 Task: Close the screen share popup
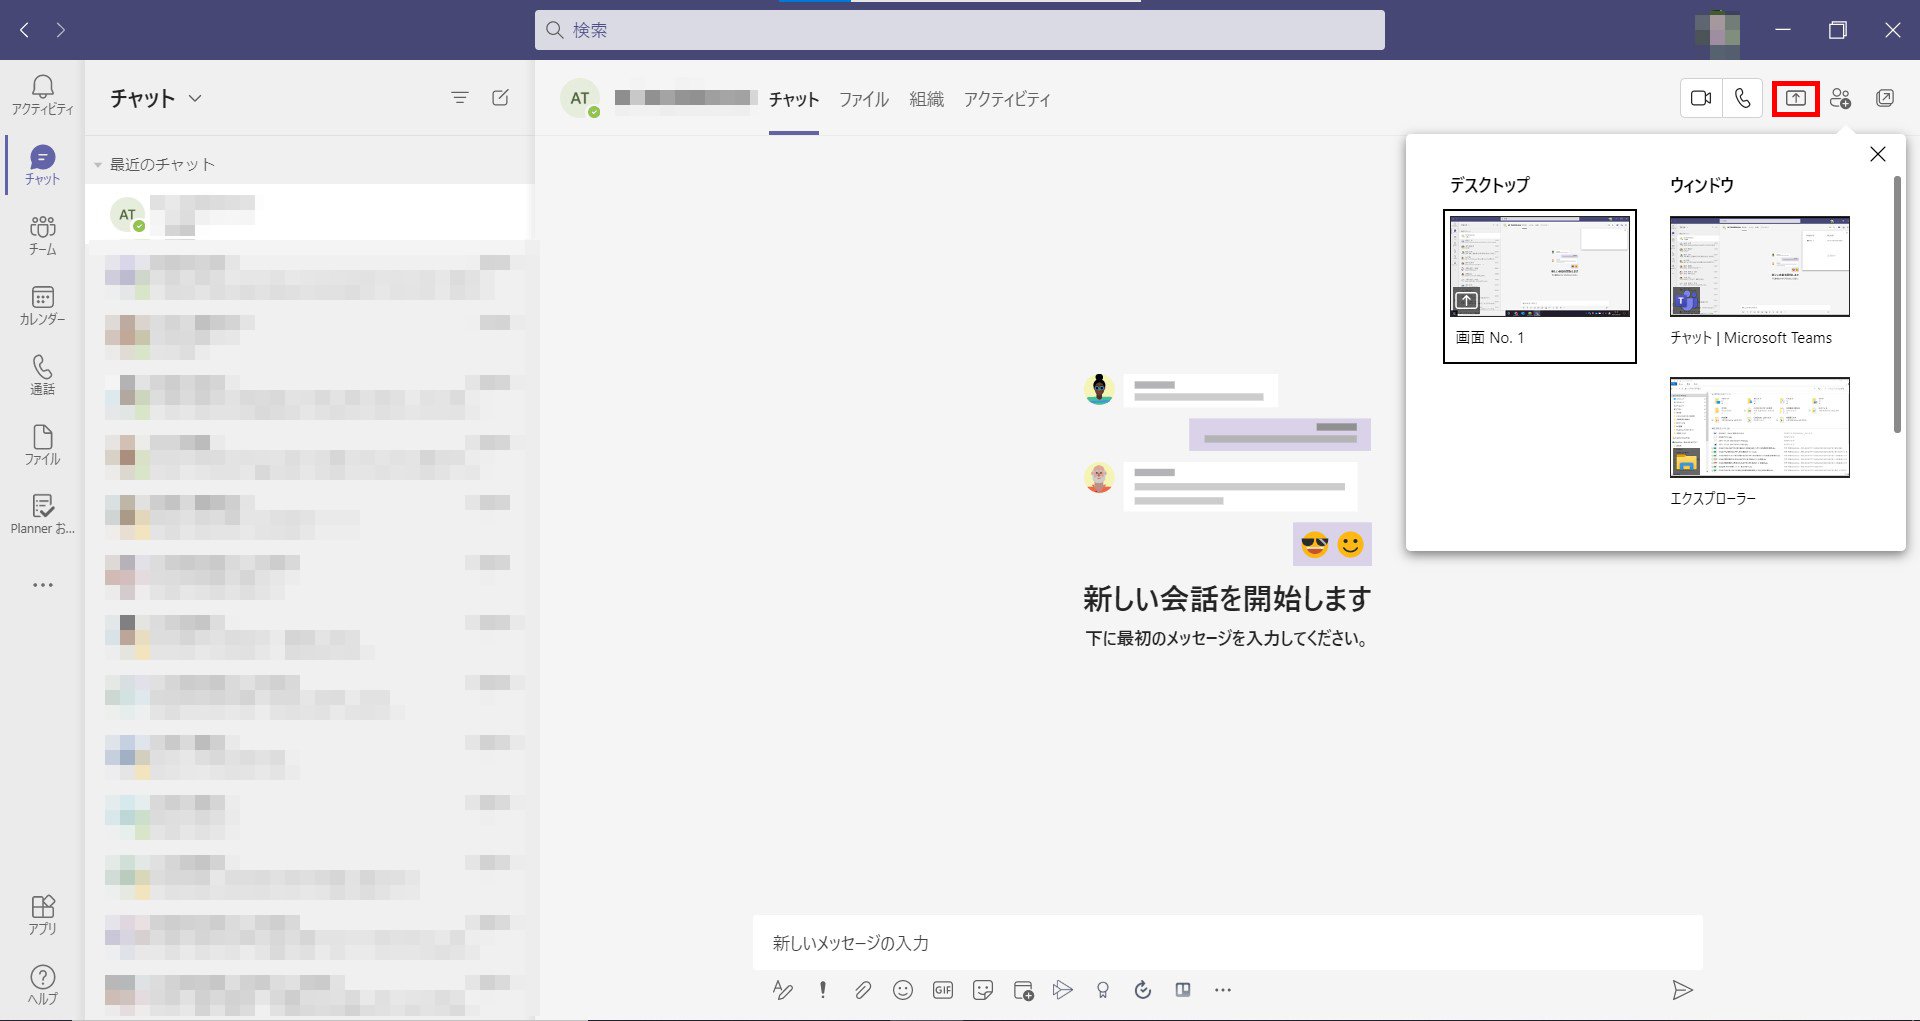[1877, 154]
